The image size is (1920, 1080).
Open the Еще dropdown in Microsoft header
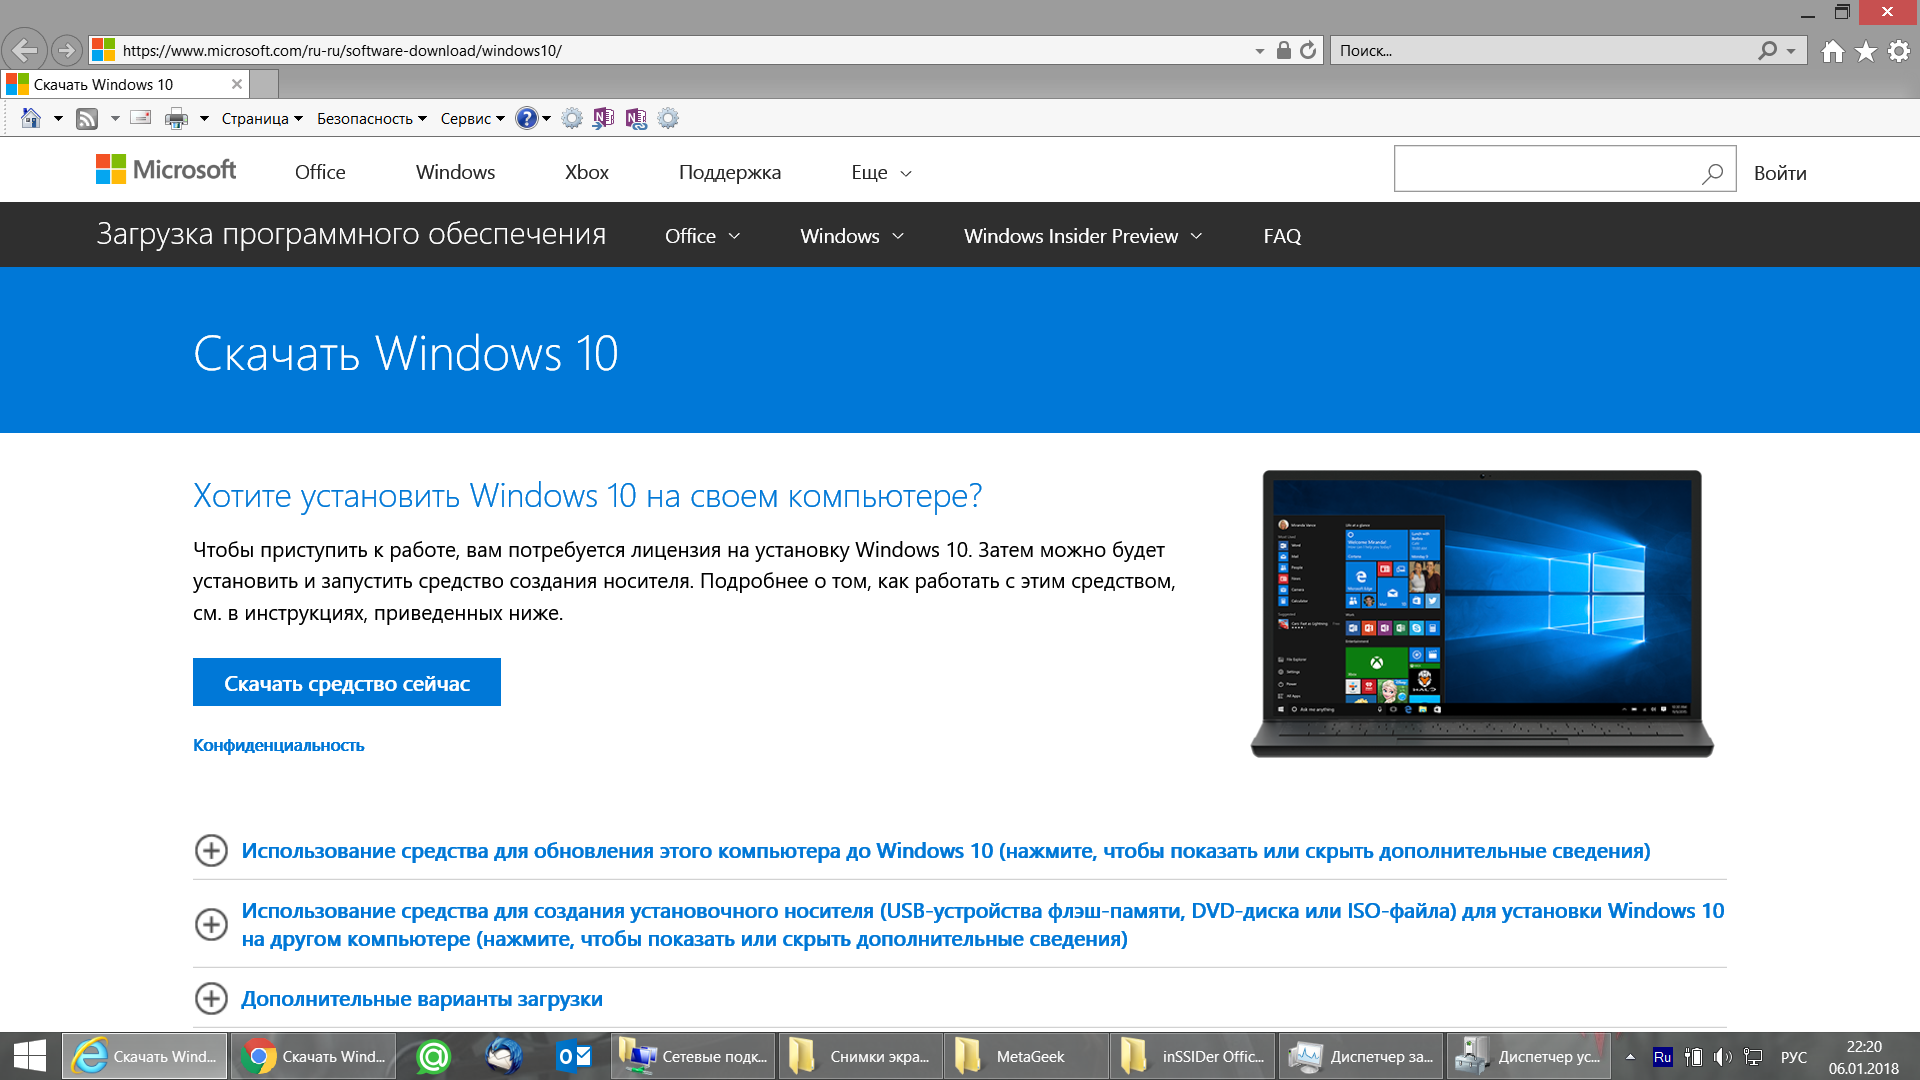tap(881, 173)
